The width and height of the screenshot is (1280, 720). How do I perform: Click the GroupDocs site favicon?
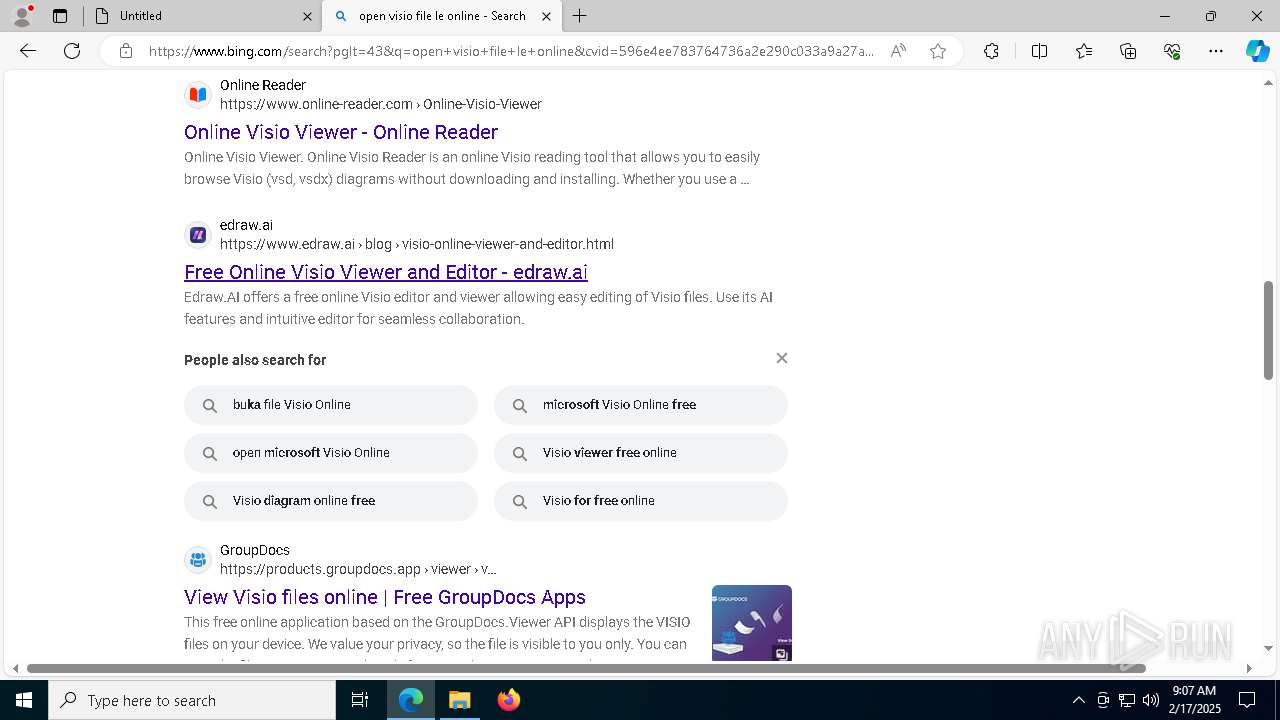(198, 560)
